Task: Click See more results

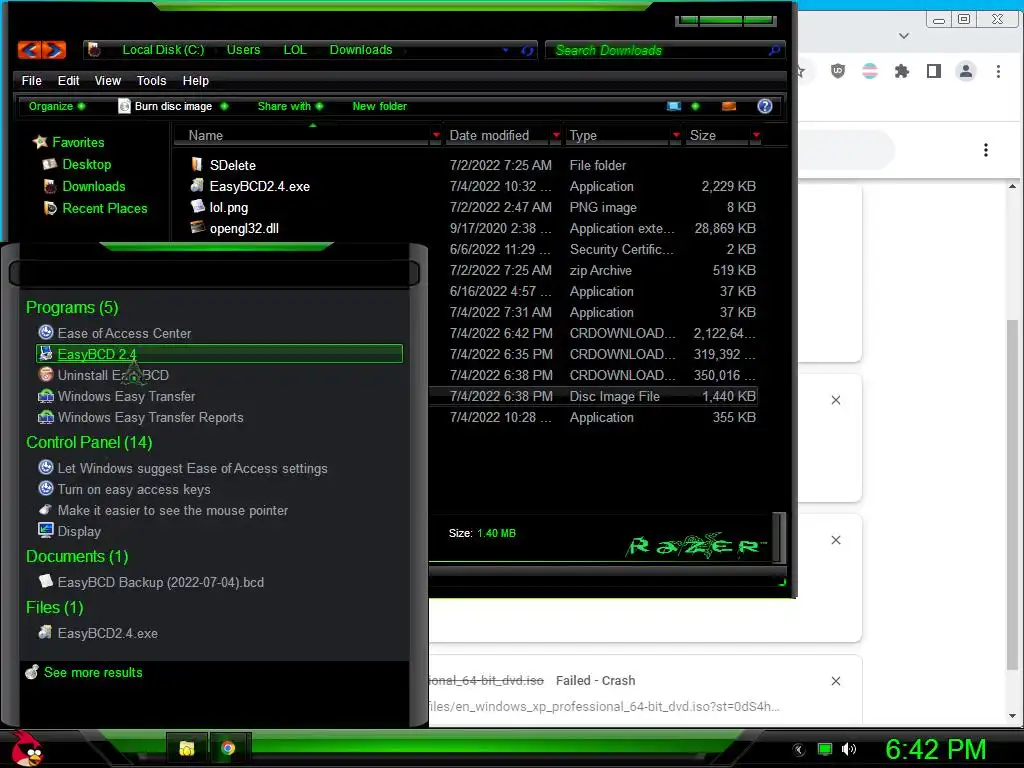Action: pos(93,673)
